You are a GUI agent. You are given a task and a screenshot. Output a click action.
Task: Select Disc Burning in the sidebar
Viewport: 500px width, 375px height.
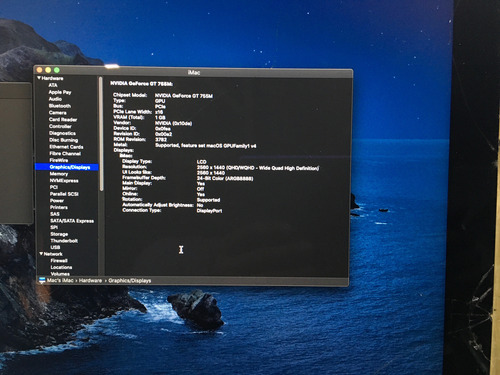(x=64, y=140)
